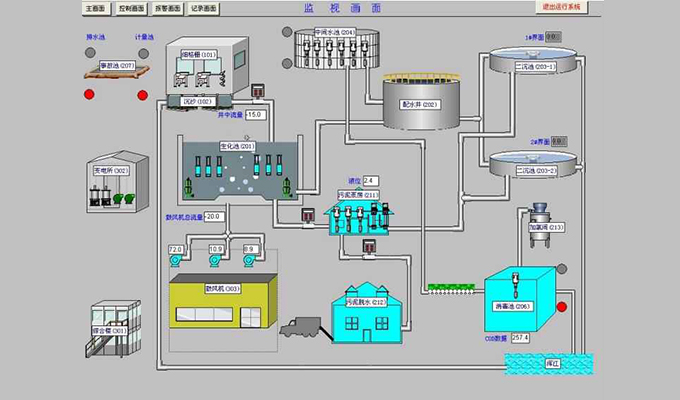Click the 井中流量 label

[230, 115]
